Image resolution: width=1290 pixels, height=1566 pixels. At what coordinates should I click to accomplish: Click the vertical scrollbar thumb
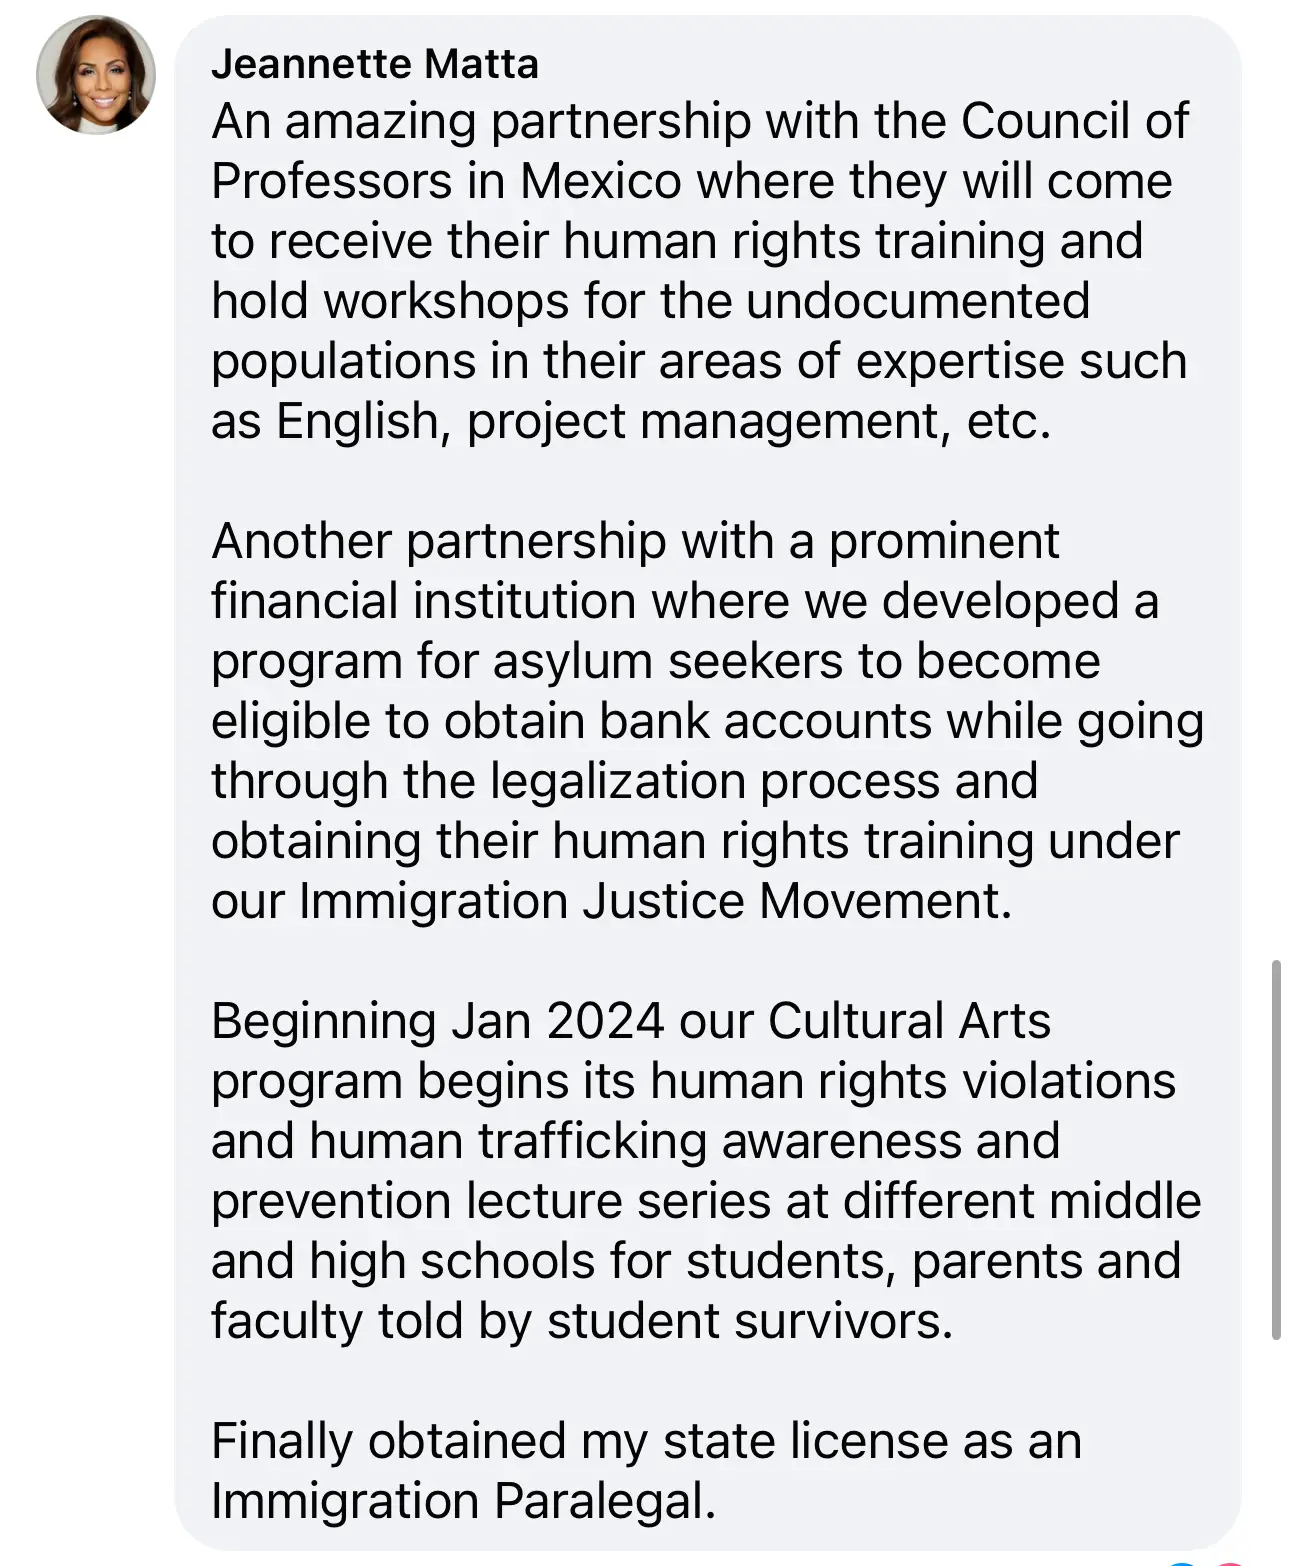1276,1150
